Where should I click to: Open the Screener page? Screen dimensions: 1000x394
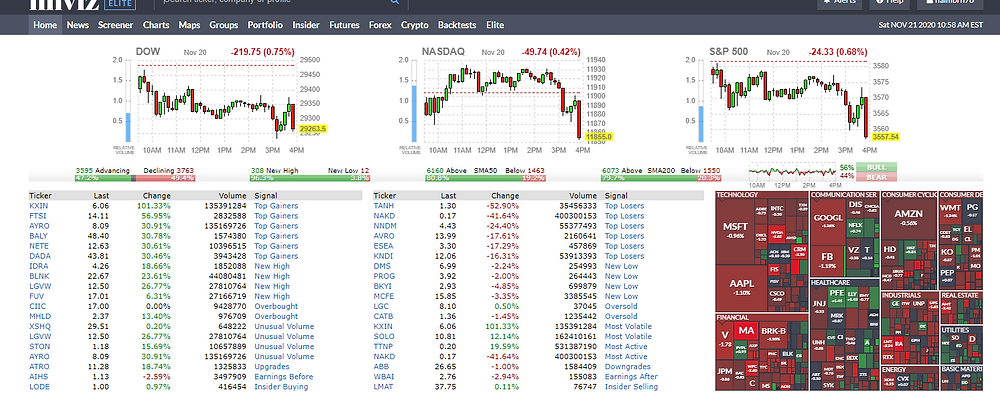[x=115, y=25]
